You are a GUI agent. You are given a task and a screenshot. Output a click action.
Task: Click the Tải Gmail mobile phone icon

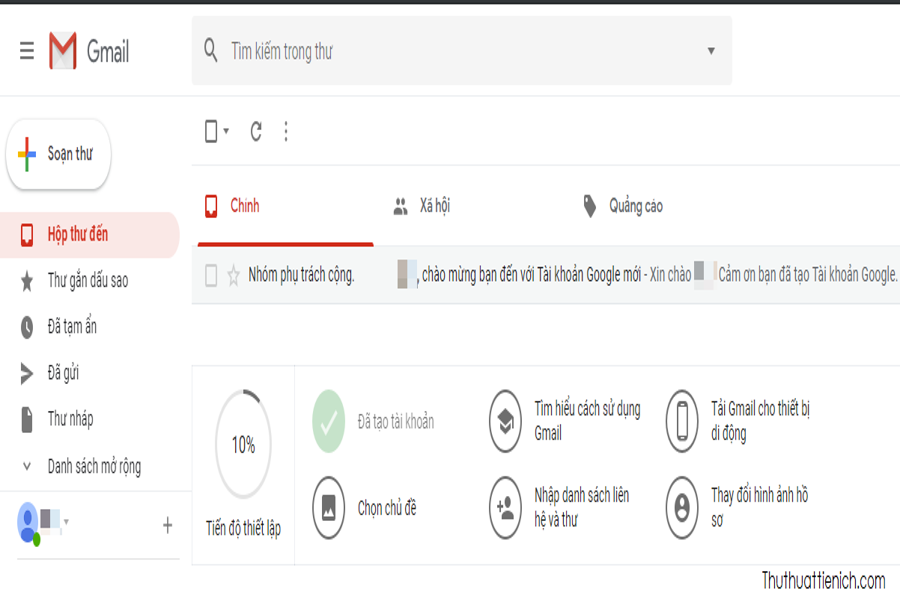pyautogui.click(x=682, y=421)
